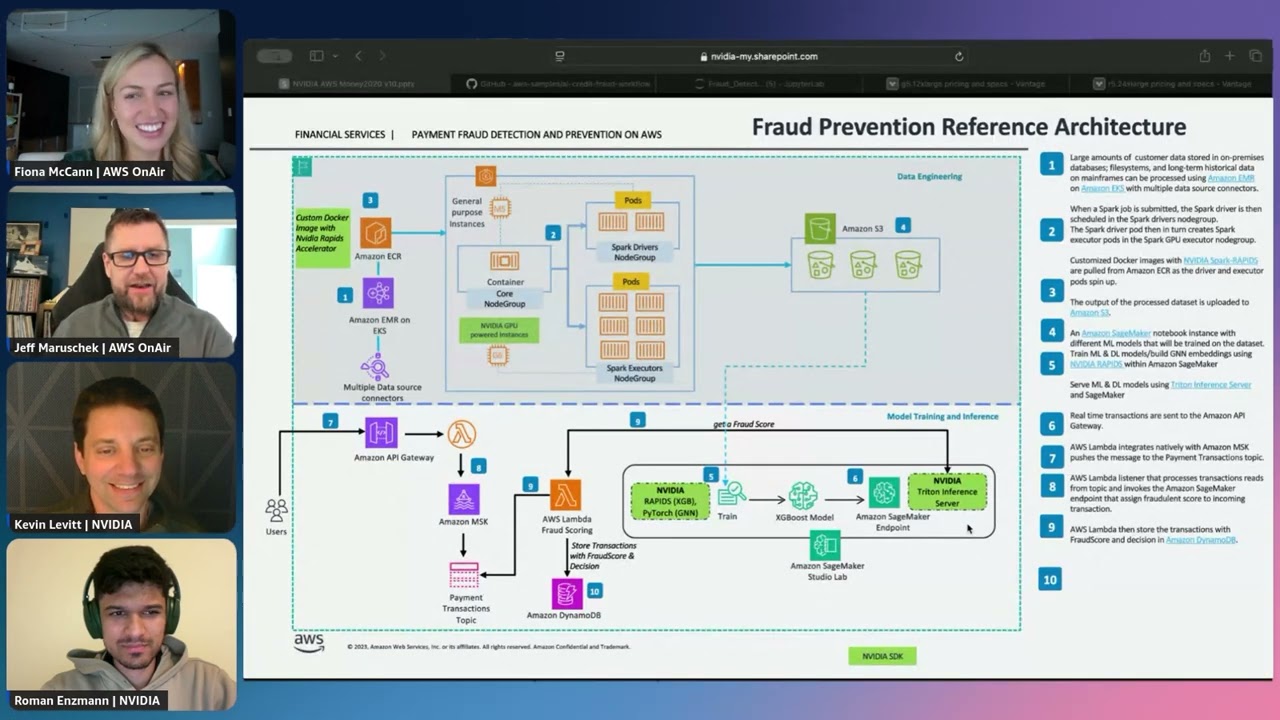Click the Lambda icon beside API Gateway
The image size is (1280, 720).
click(x=461, y=433)
